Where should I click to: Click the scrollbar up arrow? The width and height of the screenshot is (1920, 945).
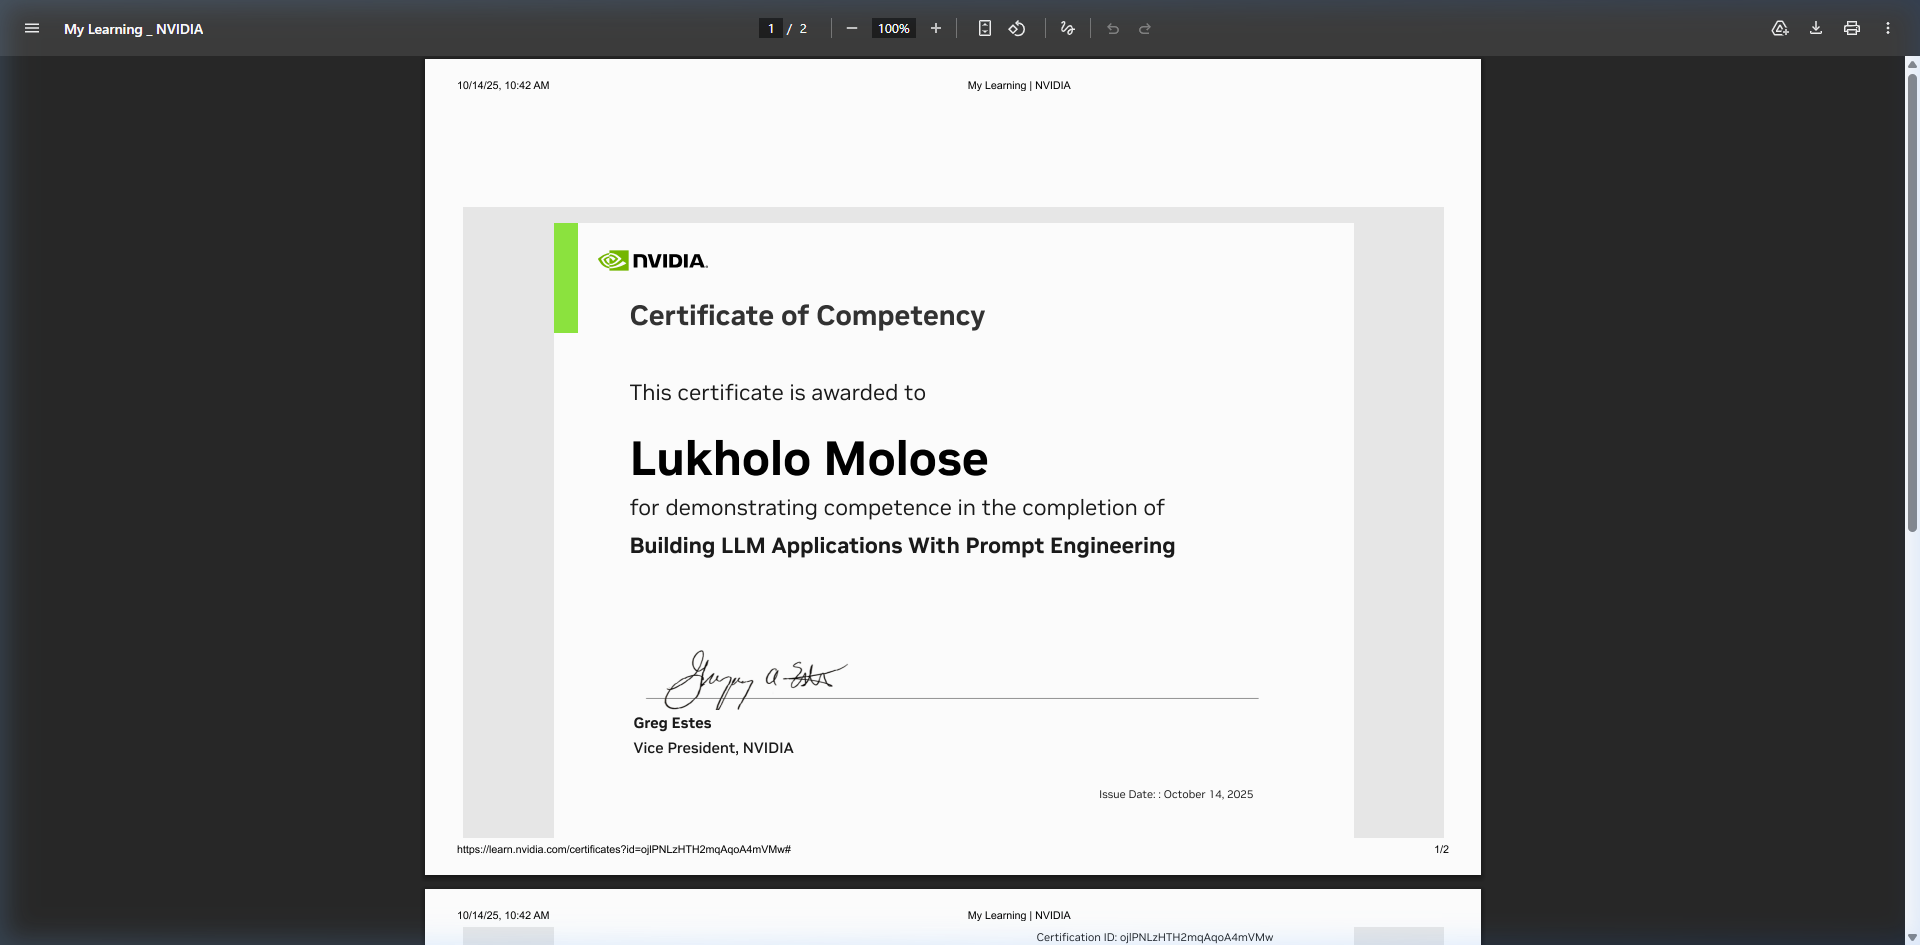click(x=1912, y=64)
